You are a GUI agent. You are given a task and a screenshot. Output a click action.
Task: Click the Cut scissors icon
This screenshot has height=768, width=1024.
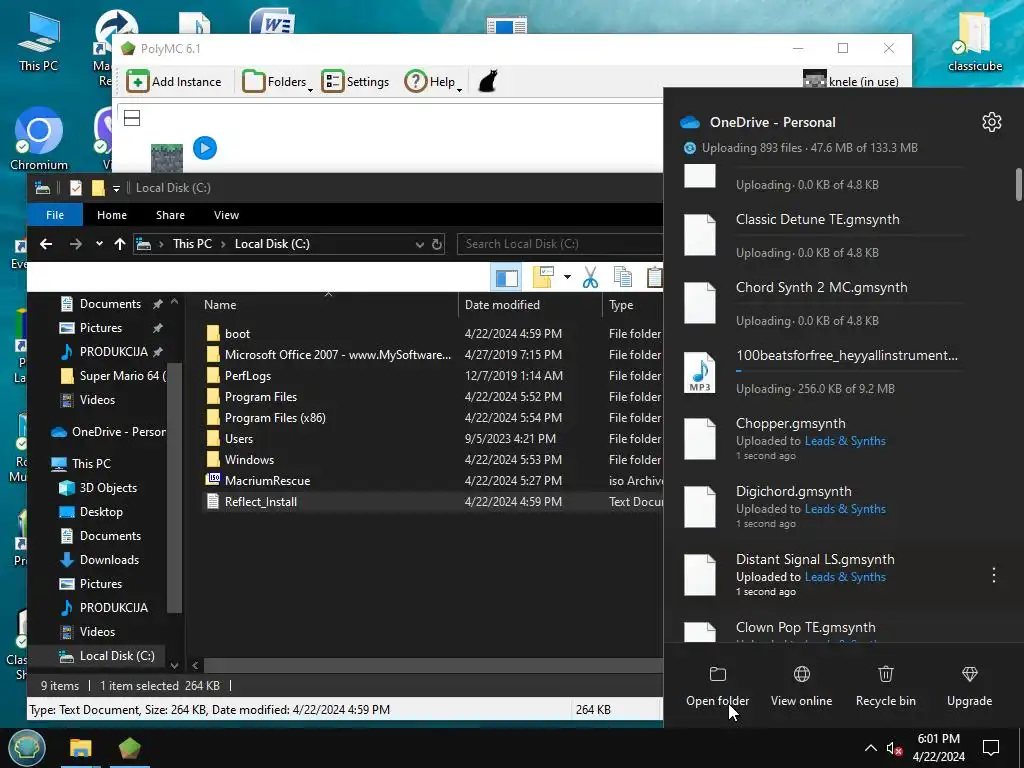(x=590, y=278)
